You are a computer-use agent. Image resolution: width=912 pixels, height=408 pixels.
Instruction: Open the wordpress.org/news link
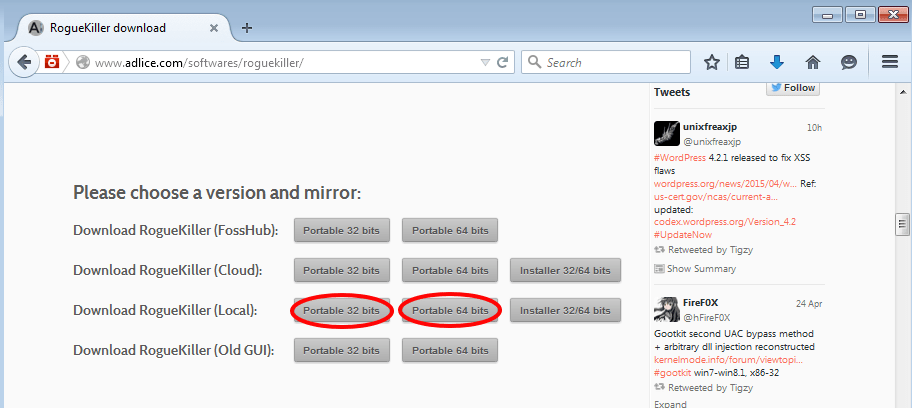[725, 184]
